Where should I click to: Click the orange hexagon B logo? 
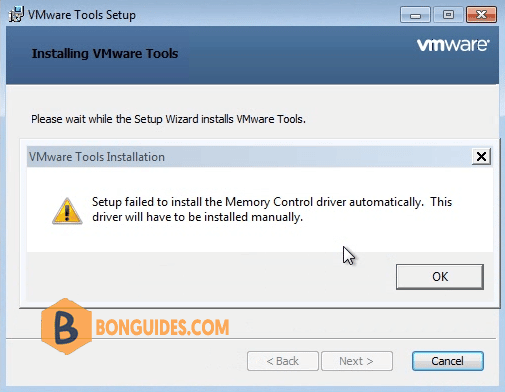coord(67,327)
